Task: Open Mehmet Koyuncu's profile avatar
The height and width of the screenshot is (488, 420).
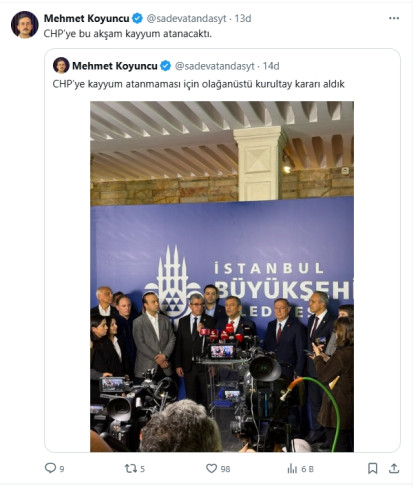Action: (x=25, y=25)
